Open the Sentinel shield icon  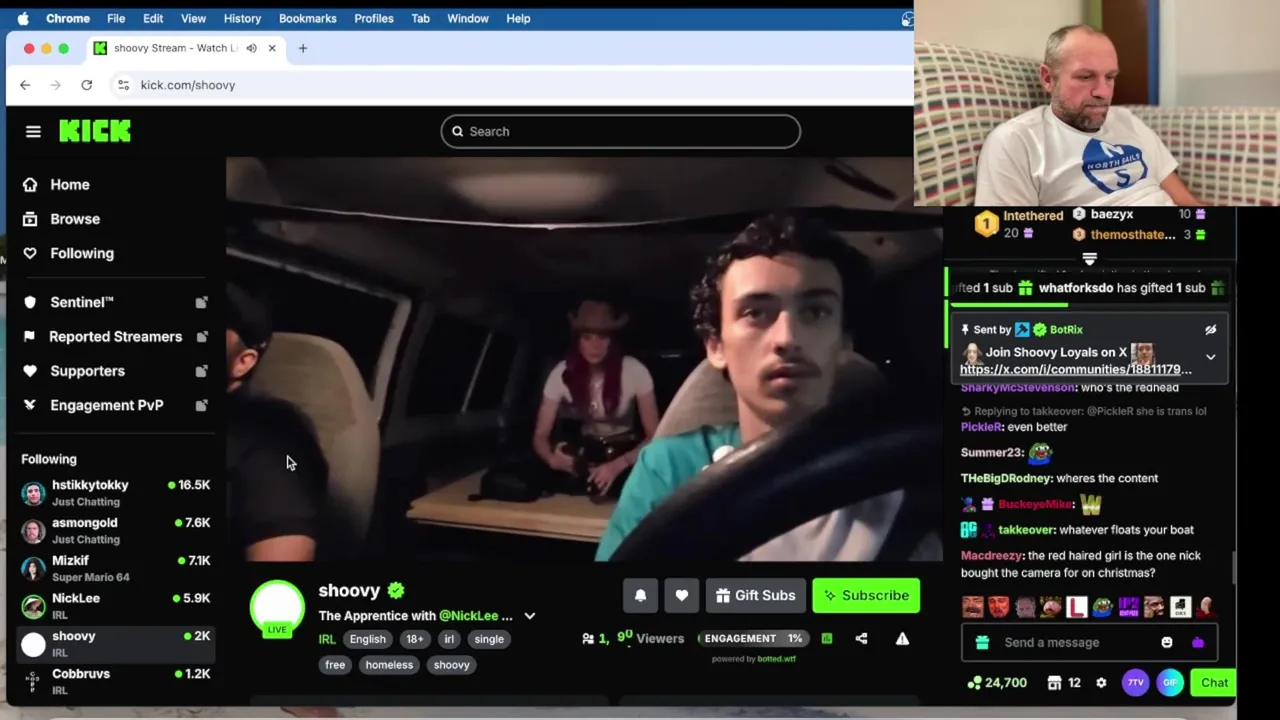point(30,302)
